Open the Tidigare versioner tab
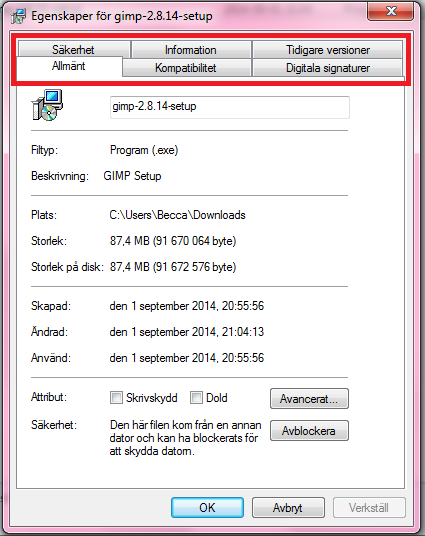The height and width of the screenshot is (536, 425). (328, 50)
